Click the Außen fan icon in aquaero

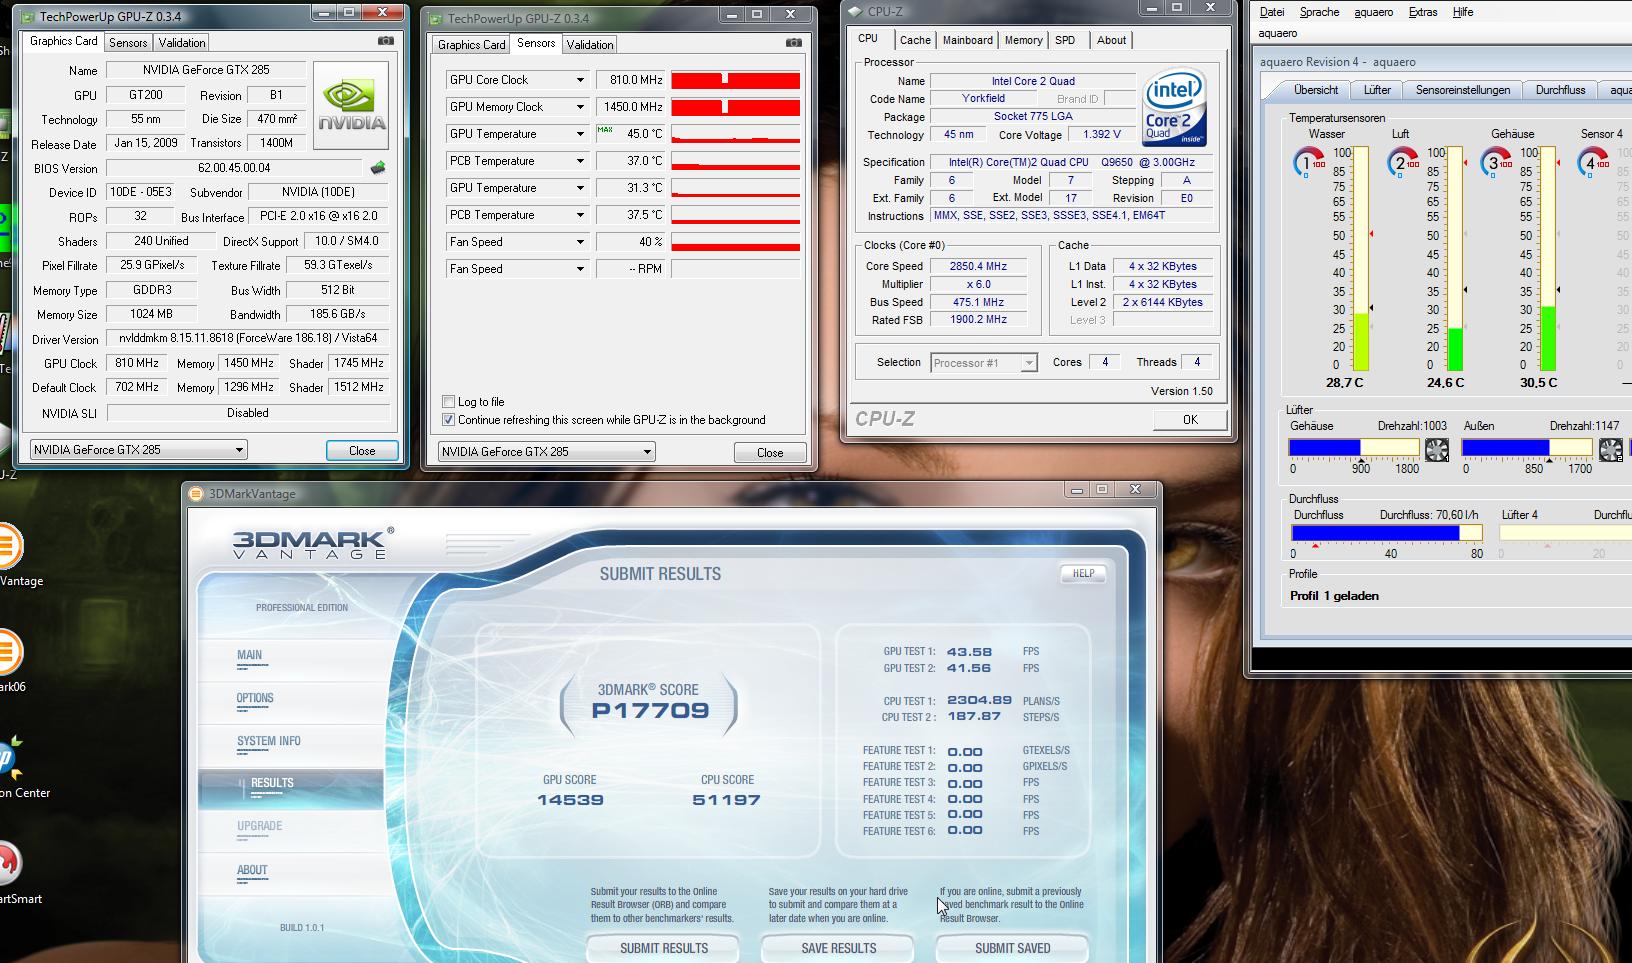[x=1611, y=449]
